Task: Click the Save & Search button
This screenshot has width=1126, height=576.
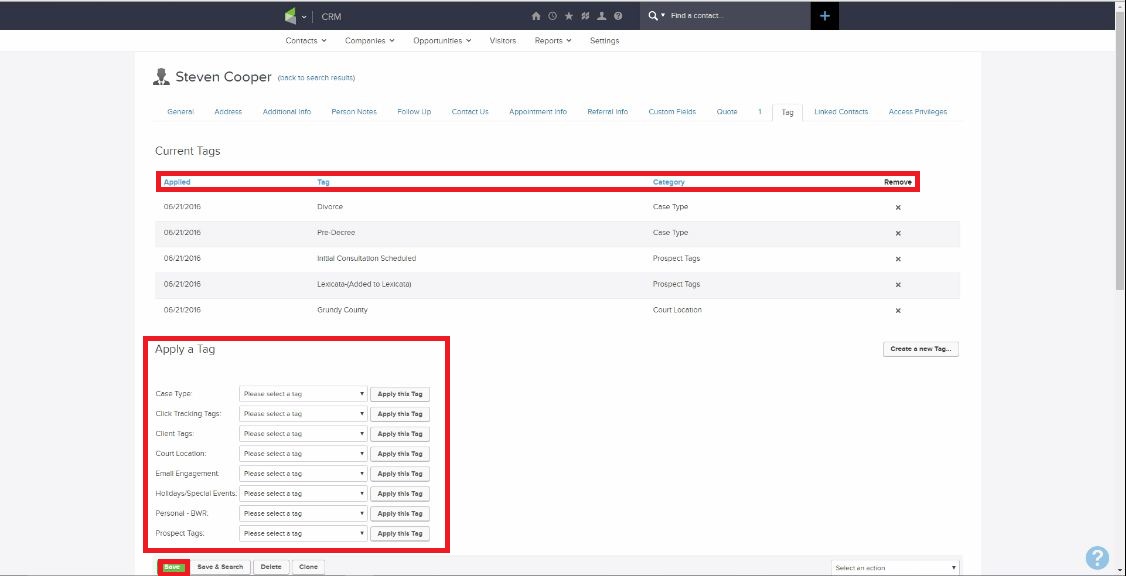Action: 220,567
